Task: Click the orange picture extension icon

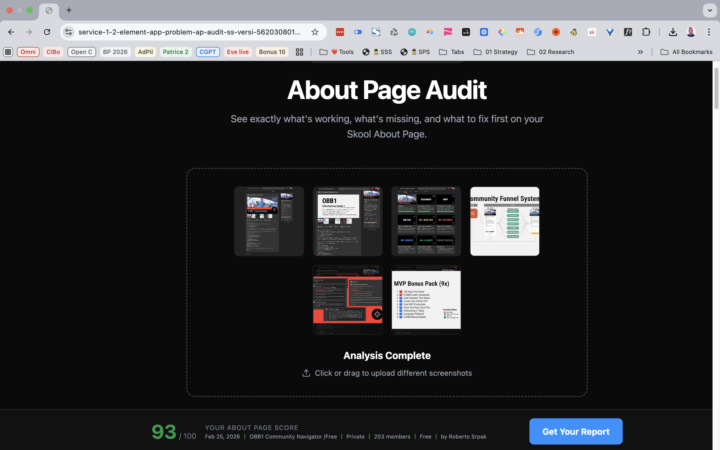Action: (520, 32)
